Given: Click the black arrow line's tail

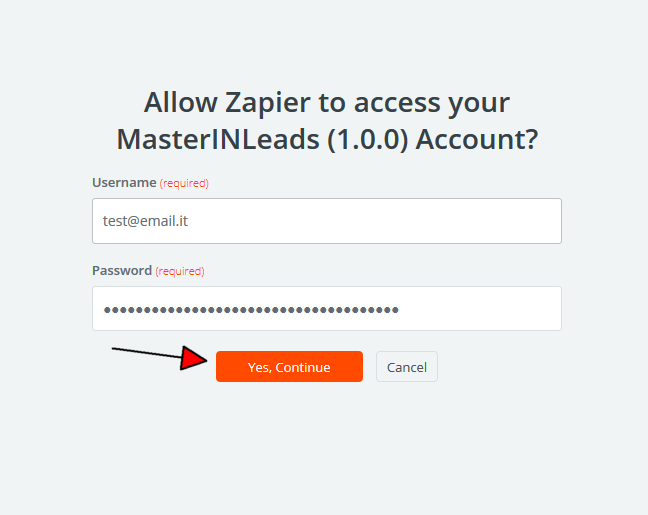Looking at the screenshot, I should pyautogui.click(x=116, y=349).
